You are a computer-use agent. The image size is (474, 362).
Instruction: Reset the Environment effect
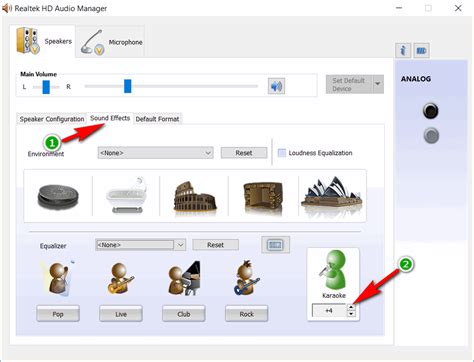pos(244,153)
